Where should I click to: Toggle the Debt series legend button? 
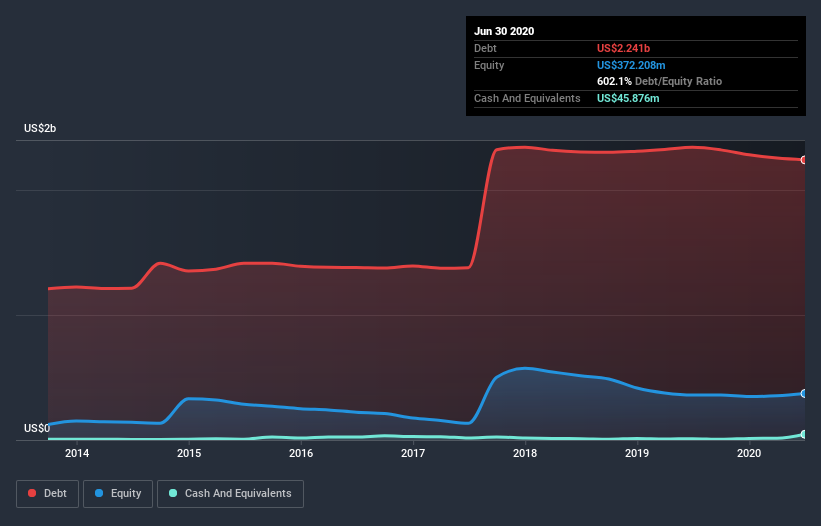pos(47,494)
